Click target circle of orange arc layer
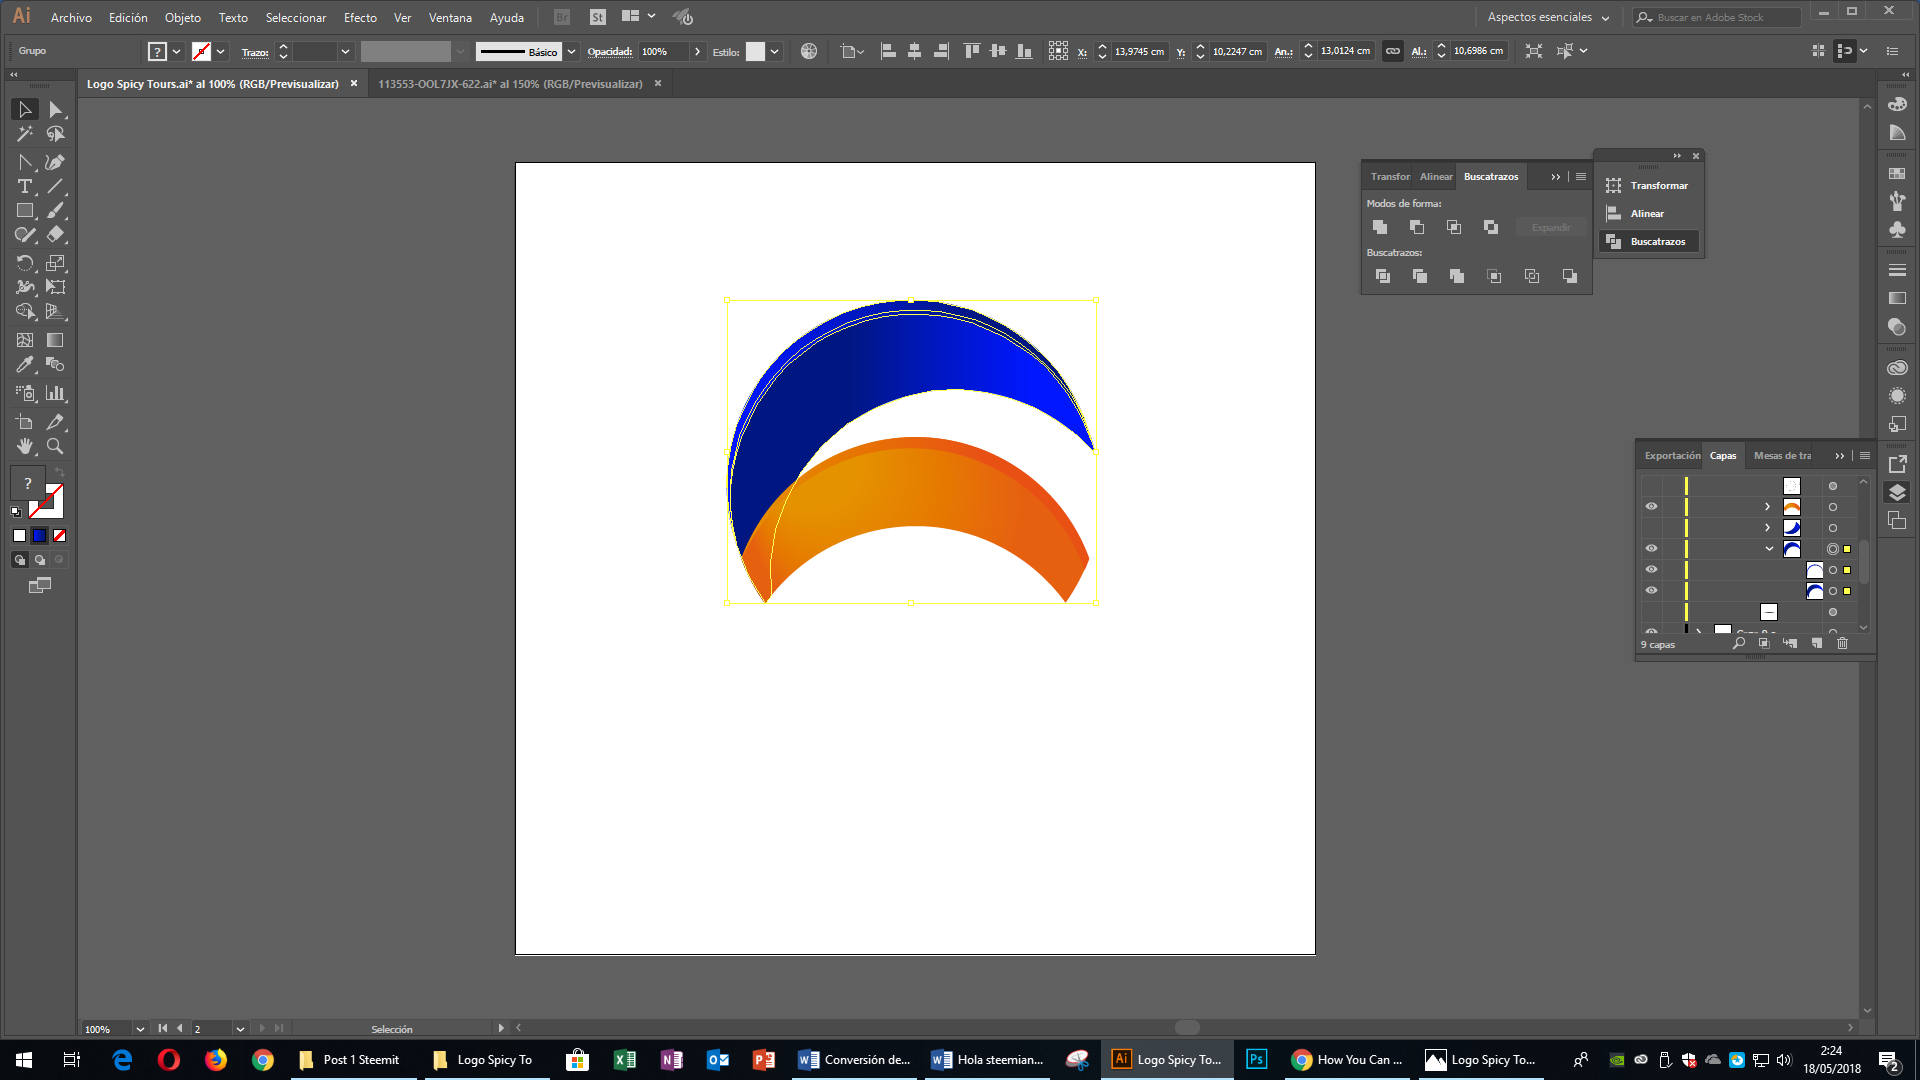 pos(1833,507)
